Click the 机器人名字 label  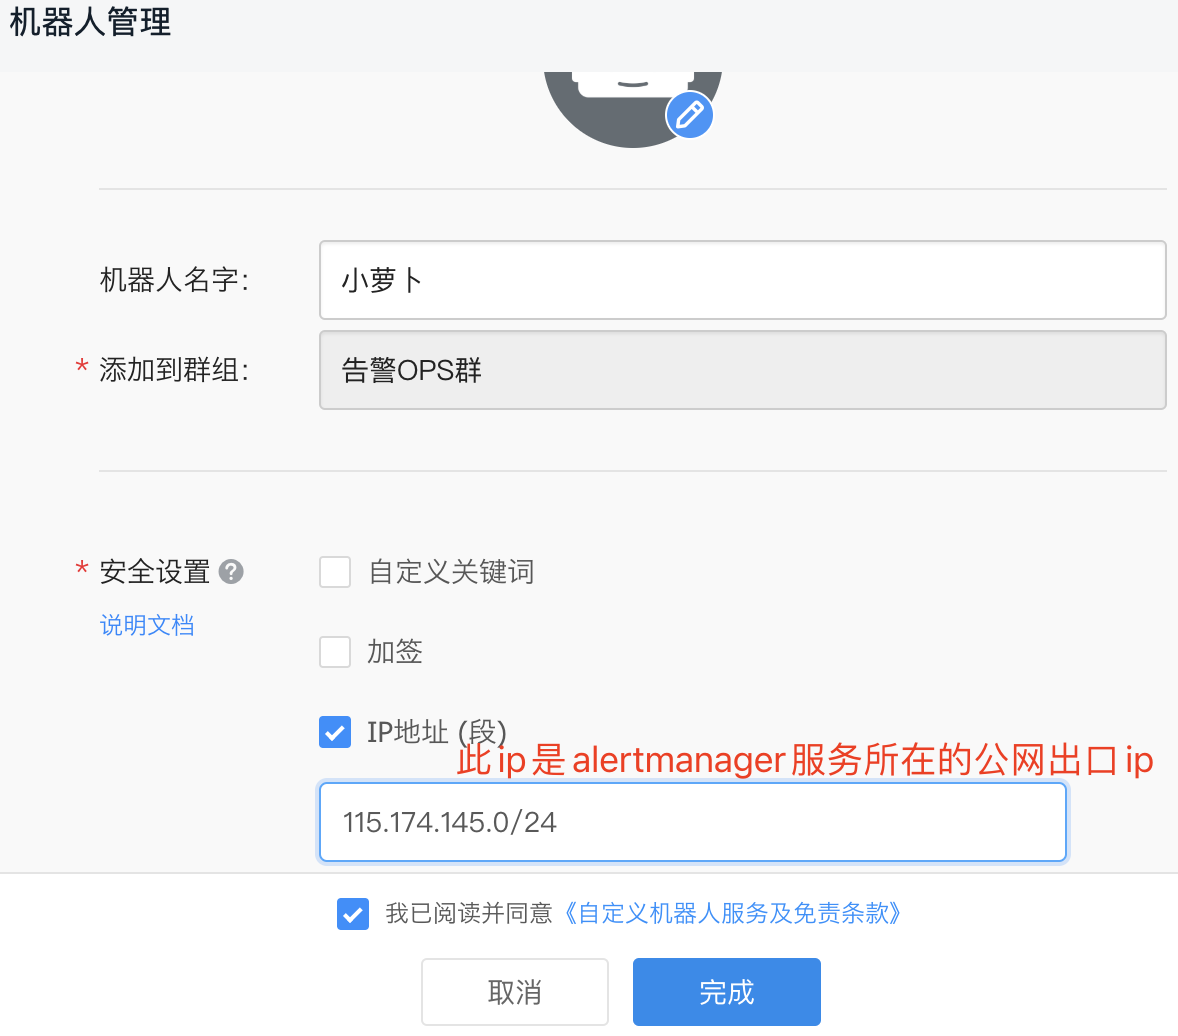pos(174,280)
